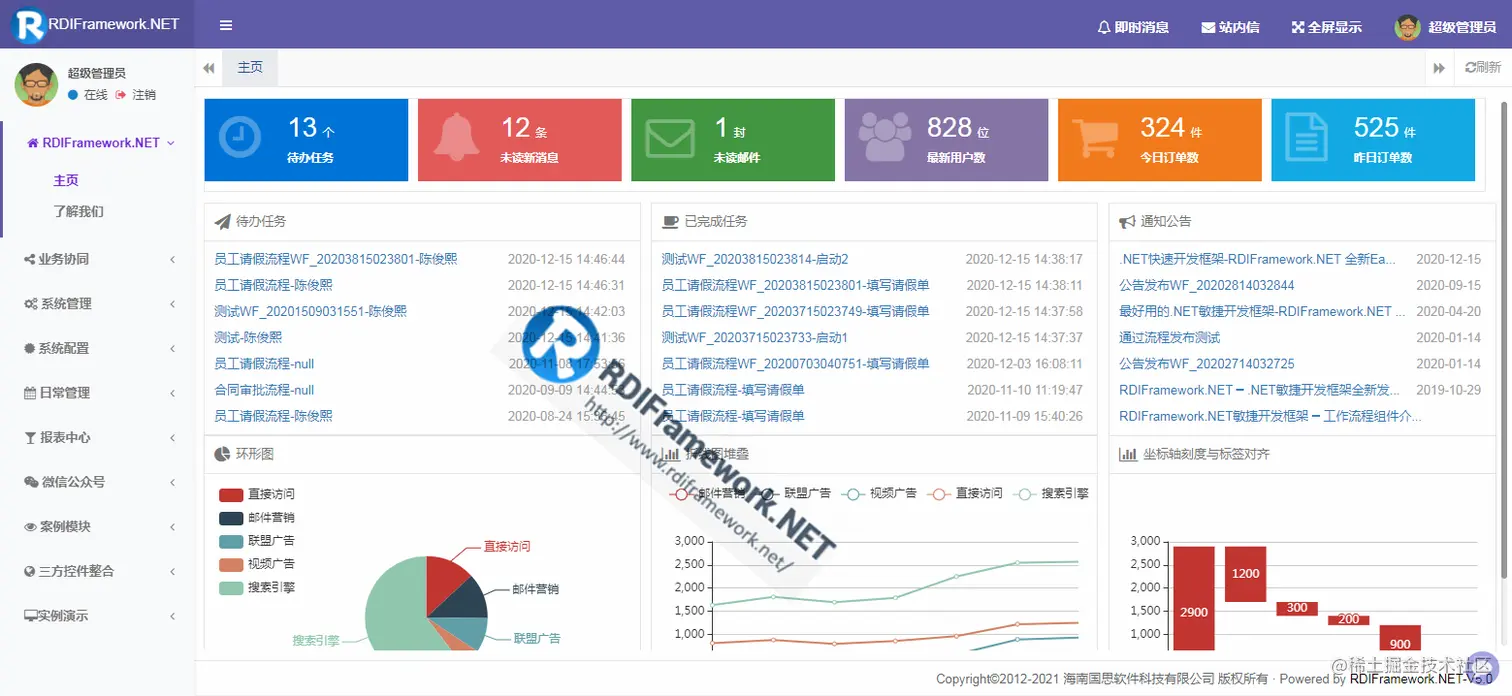Viewport: 1512px width, 696px height.
Task: Click megaphone icon in 通知公告 header
Action: (x=1127, y=222)
